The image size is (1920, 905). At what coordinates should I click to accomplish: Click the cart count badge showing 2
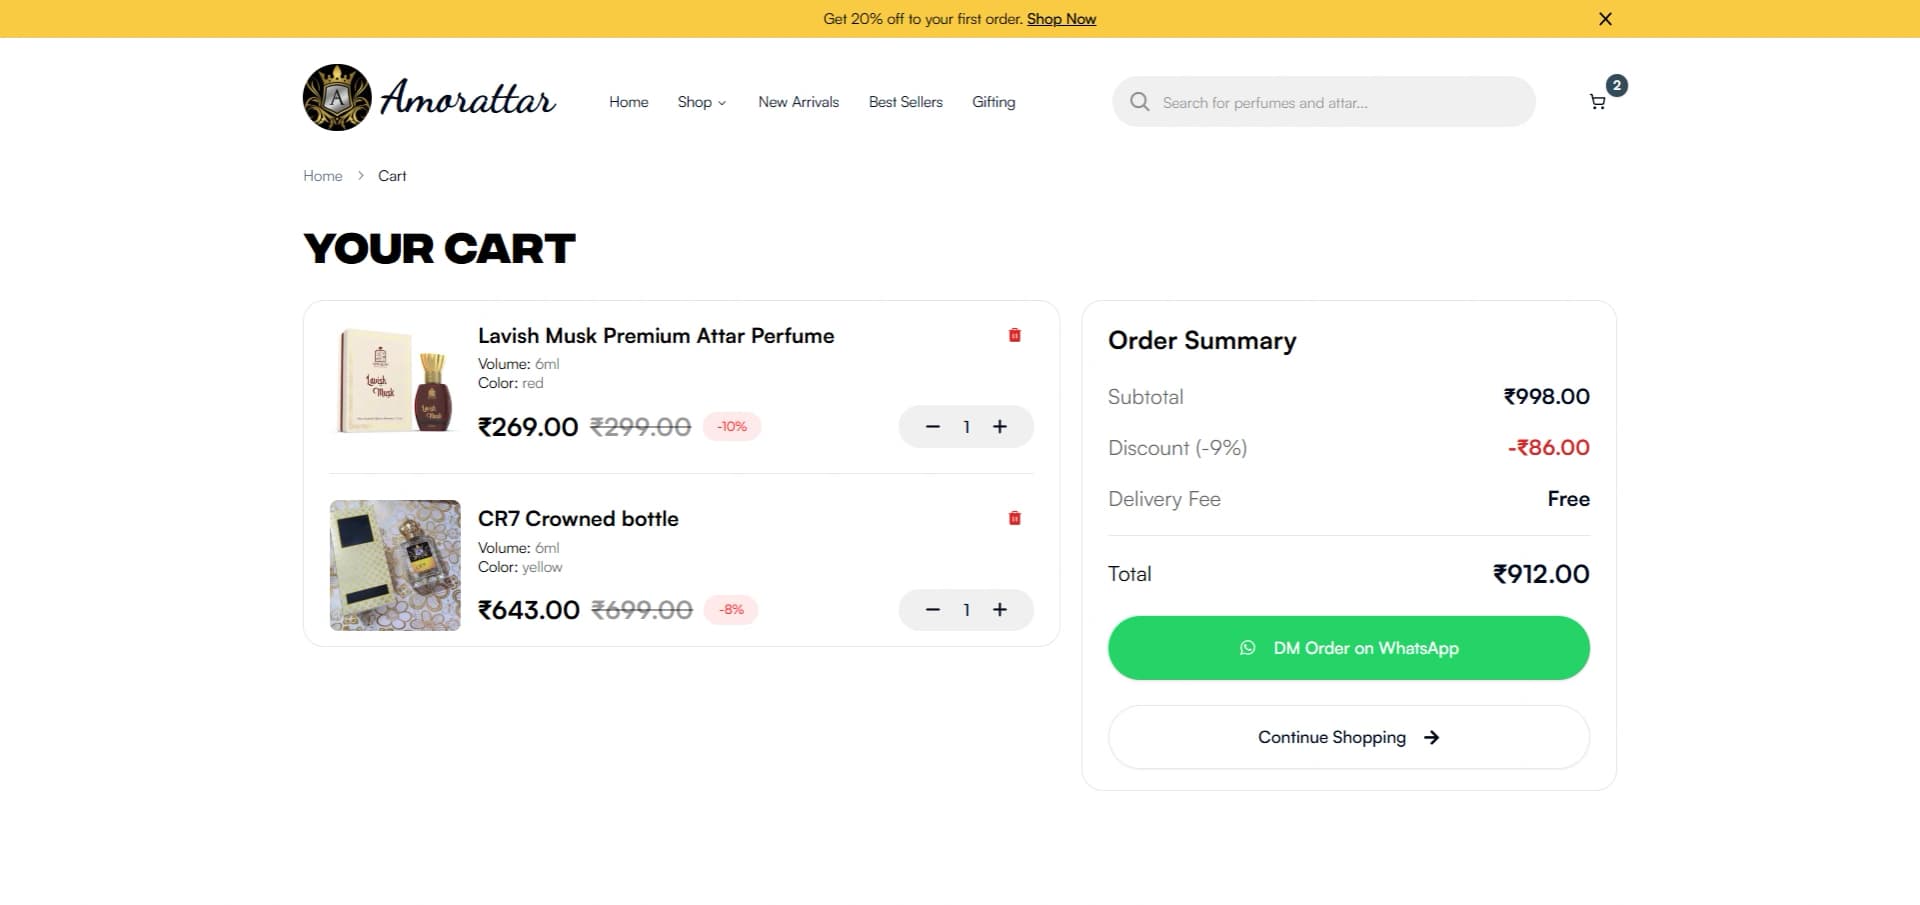coord(1616,85)
